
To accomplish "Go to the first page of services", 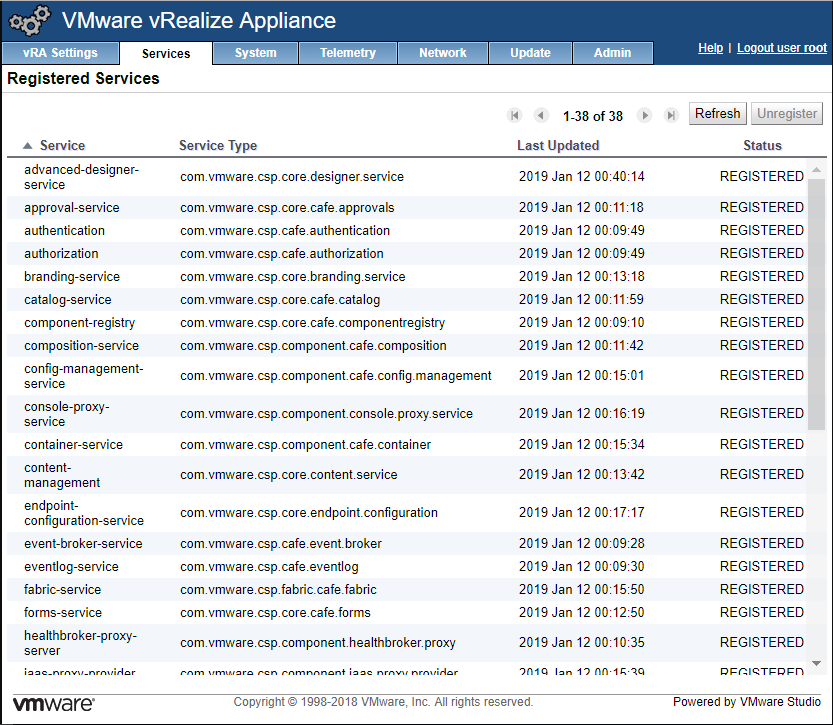I will (x=514, y=115).
